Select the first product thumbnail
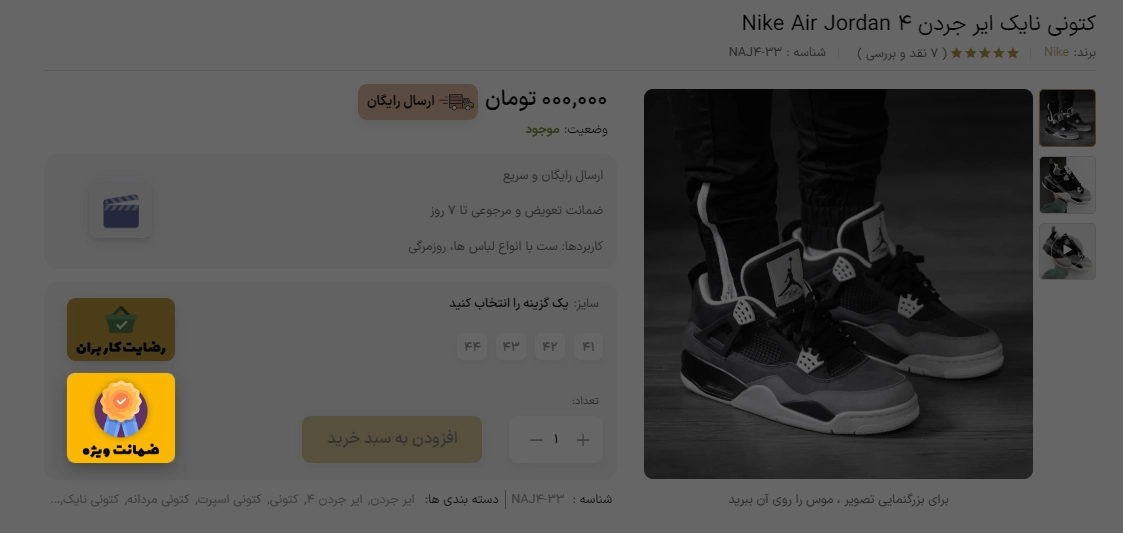This screenshot has height=533, width=1123. [1067, 118]
